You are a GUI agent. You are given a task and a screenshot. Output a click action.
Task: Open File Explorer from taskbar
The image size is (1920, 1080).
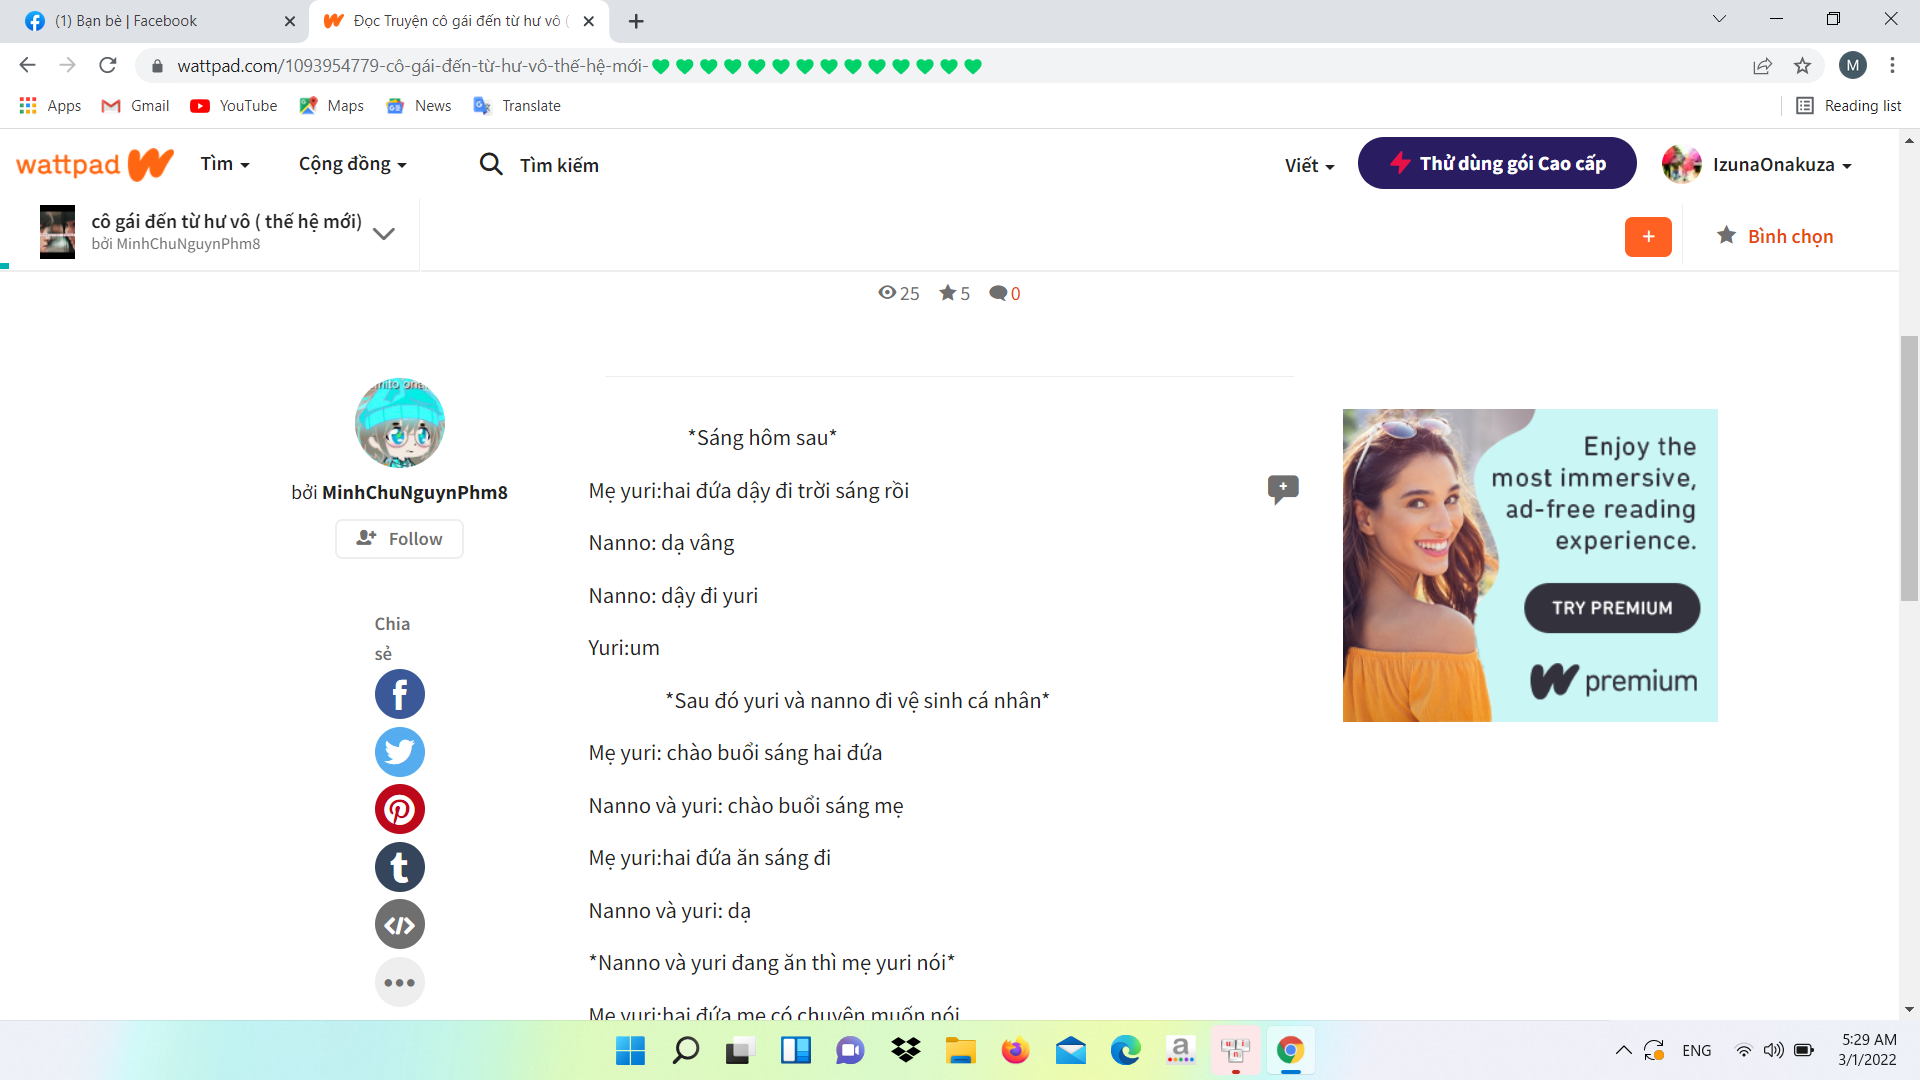pyautogui.click(x=960, y=1050)
